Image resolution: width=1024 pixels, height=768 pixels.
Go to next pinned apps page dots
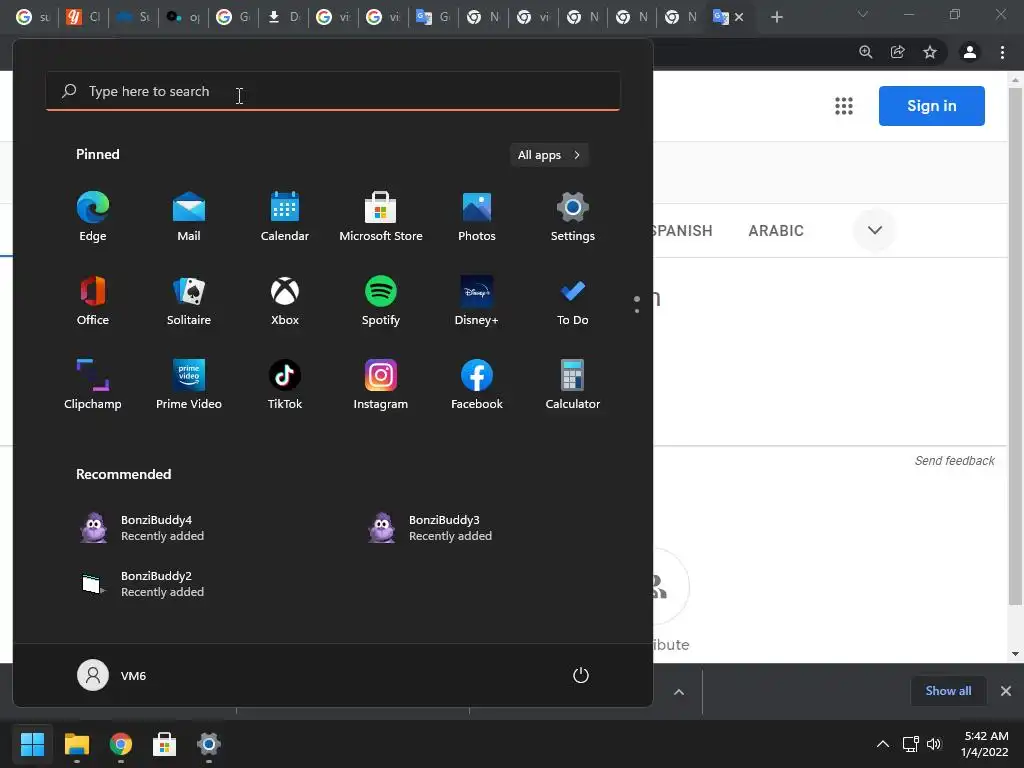[x=637, y=304]
